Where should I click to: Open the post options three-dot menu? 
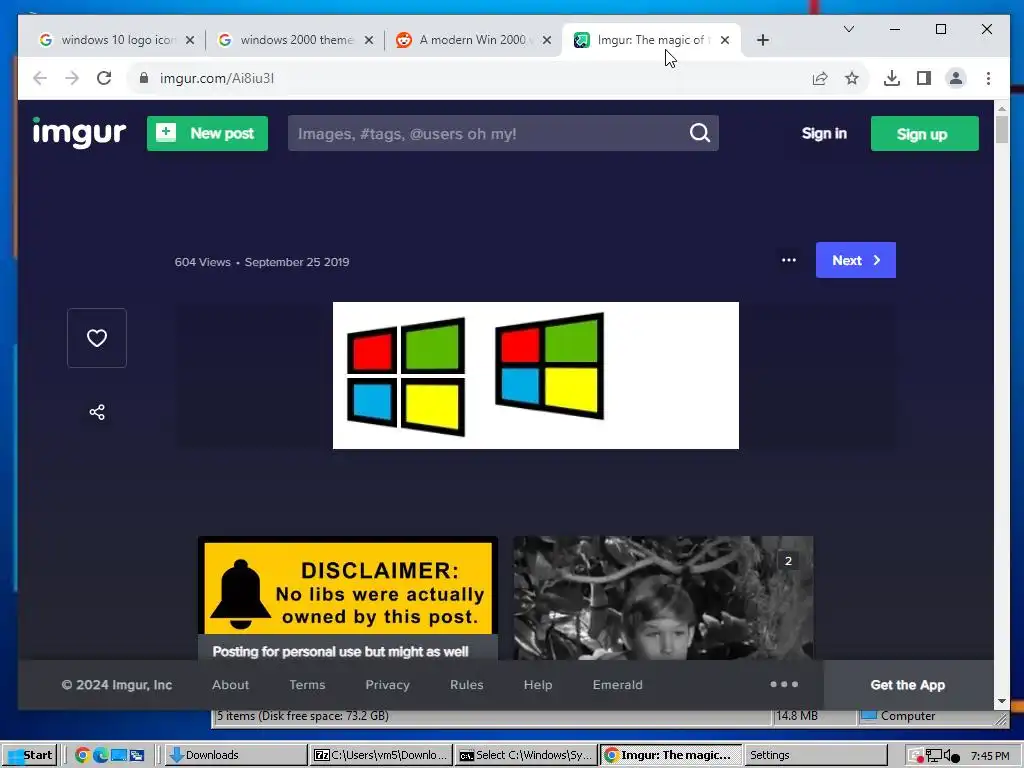789,260
